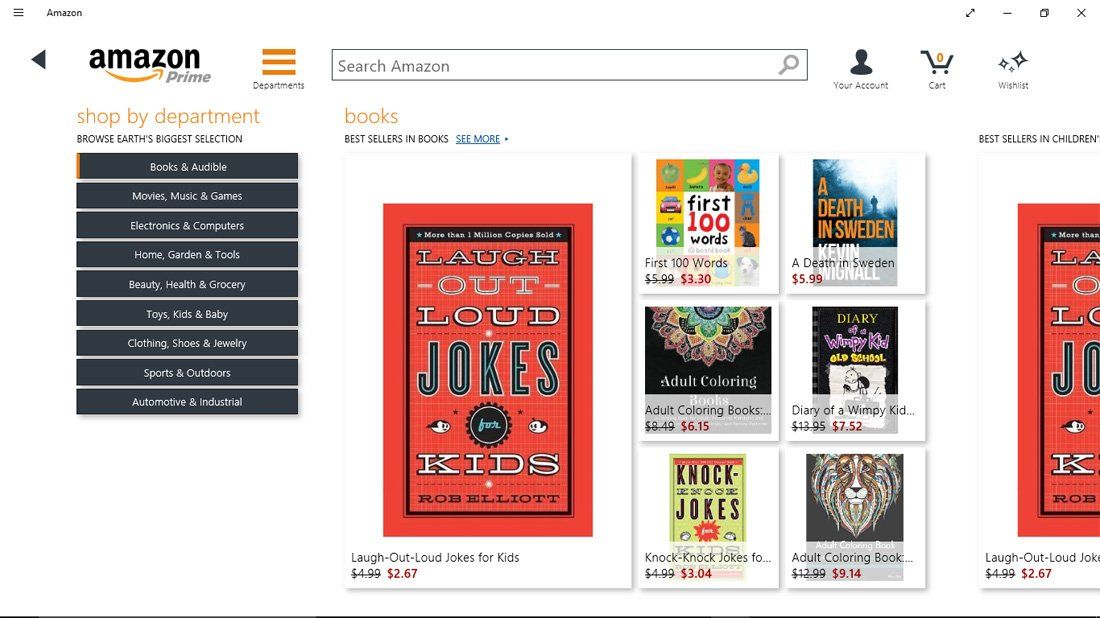Select Movies, Music & Games department
The image size is (1100, 618).
click(187, 196)
